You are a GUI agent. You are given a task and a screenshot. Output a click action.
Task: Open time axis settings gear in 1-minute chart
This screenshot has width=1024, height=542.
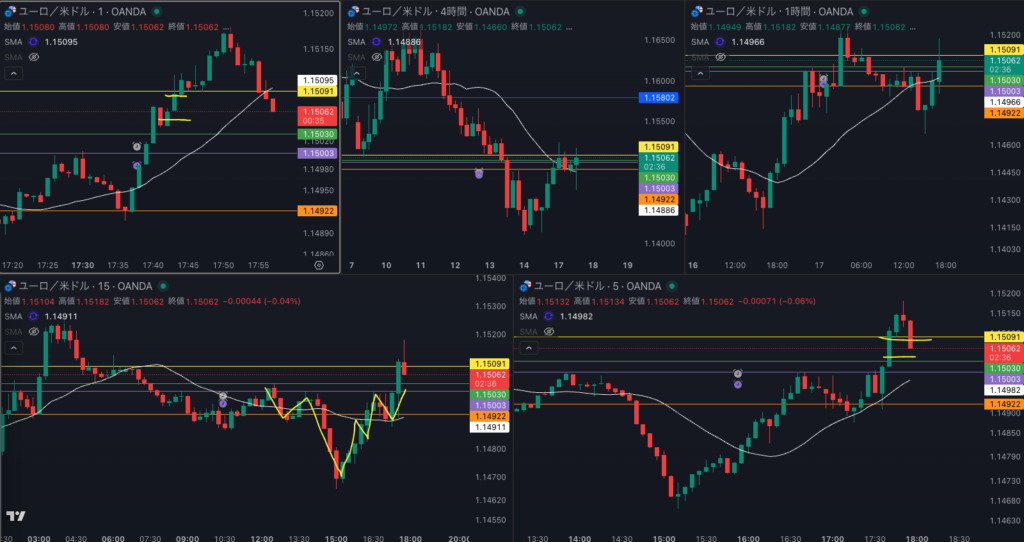(318, 266)
